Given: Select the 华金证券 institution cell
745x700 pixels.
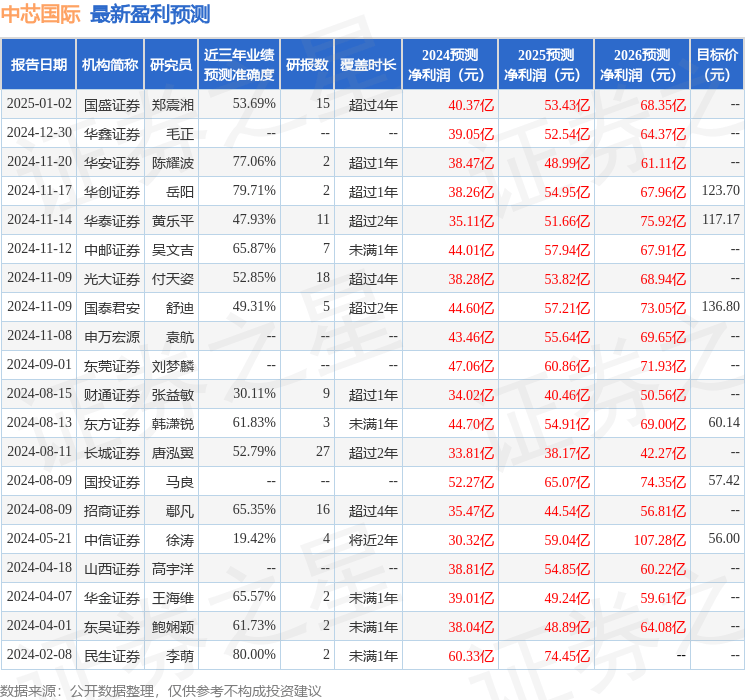Looking at the screenshot, I should [112, 597].
